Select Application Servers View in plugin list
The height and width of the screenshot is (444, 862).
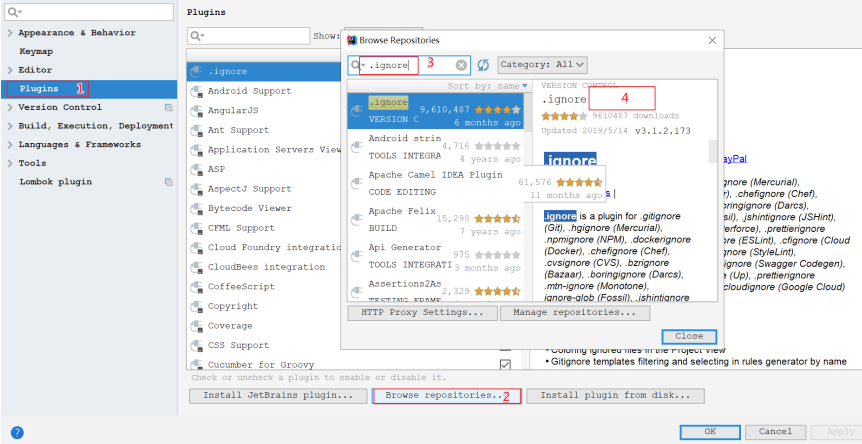(x=275, y=150)
